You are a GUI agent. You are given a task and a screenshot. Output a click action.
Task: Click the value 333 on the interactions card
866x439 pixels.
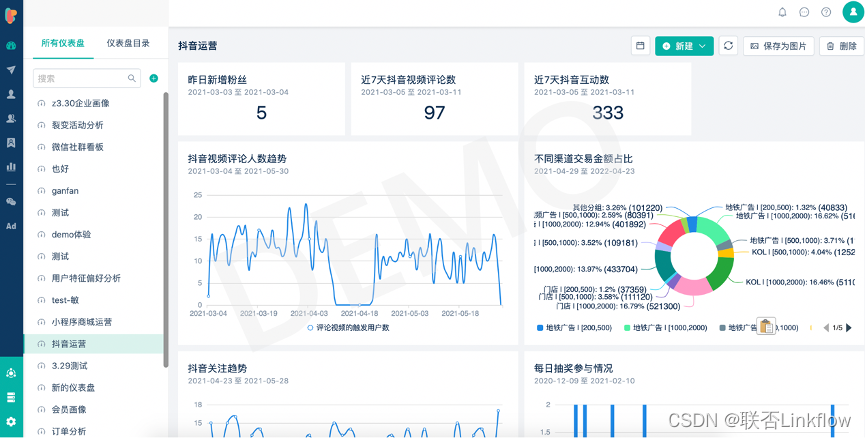tap(608, 113)
